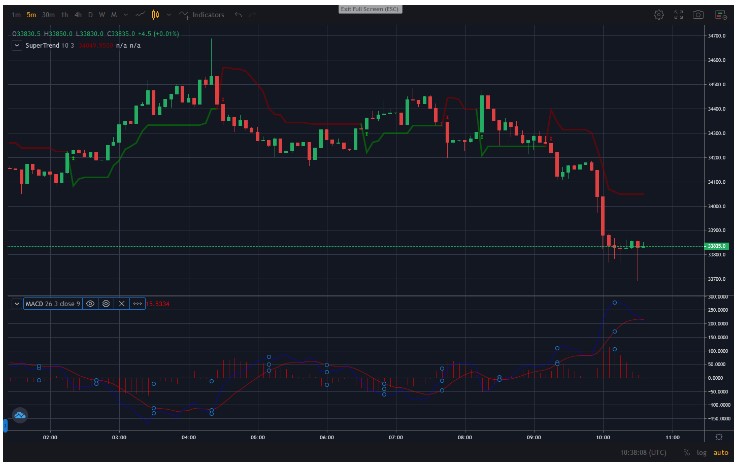Collapse the MACD indicator legend arrow
Viewport: 740px width, 469px height.
[17, 304]
